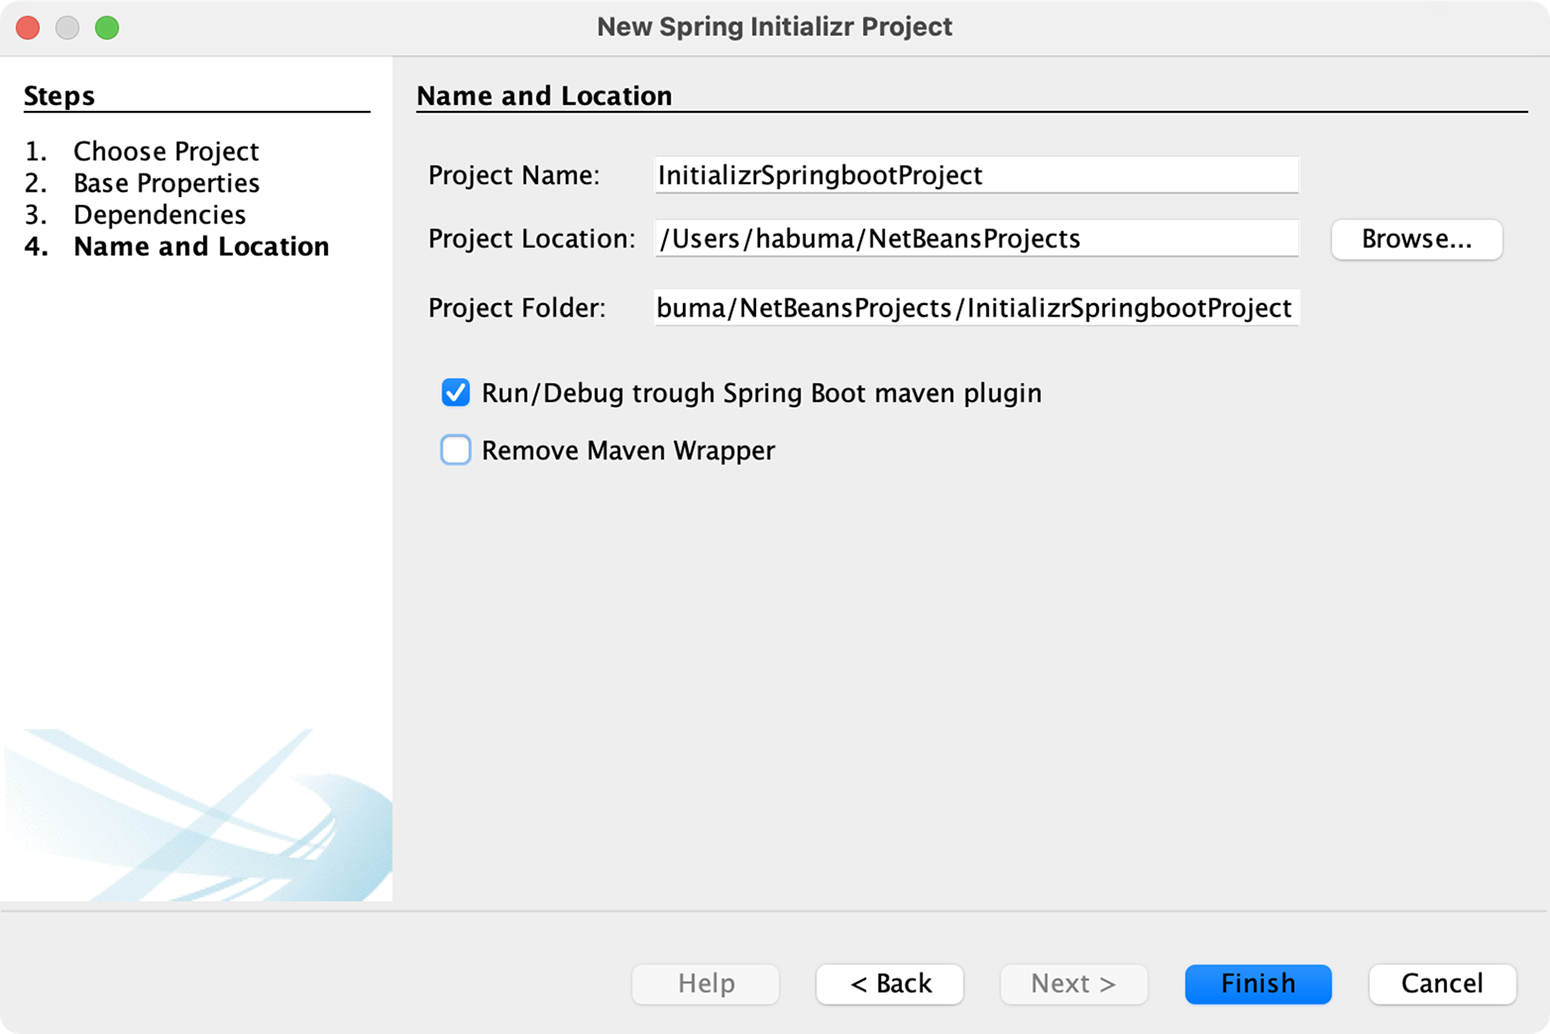Click the gray minimize window button
This screenshot has width=1550, height=1034.
pos(67,28)
